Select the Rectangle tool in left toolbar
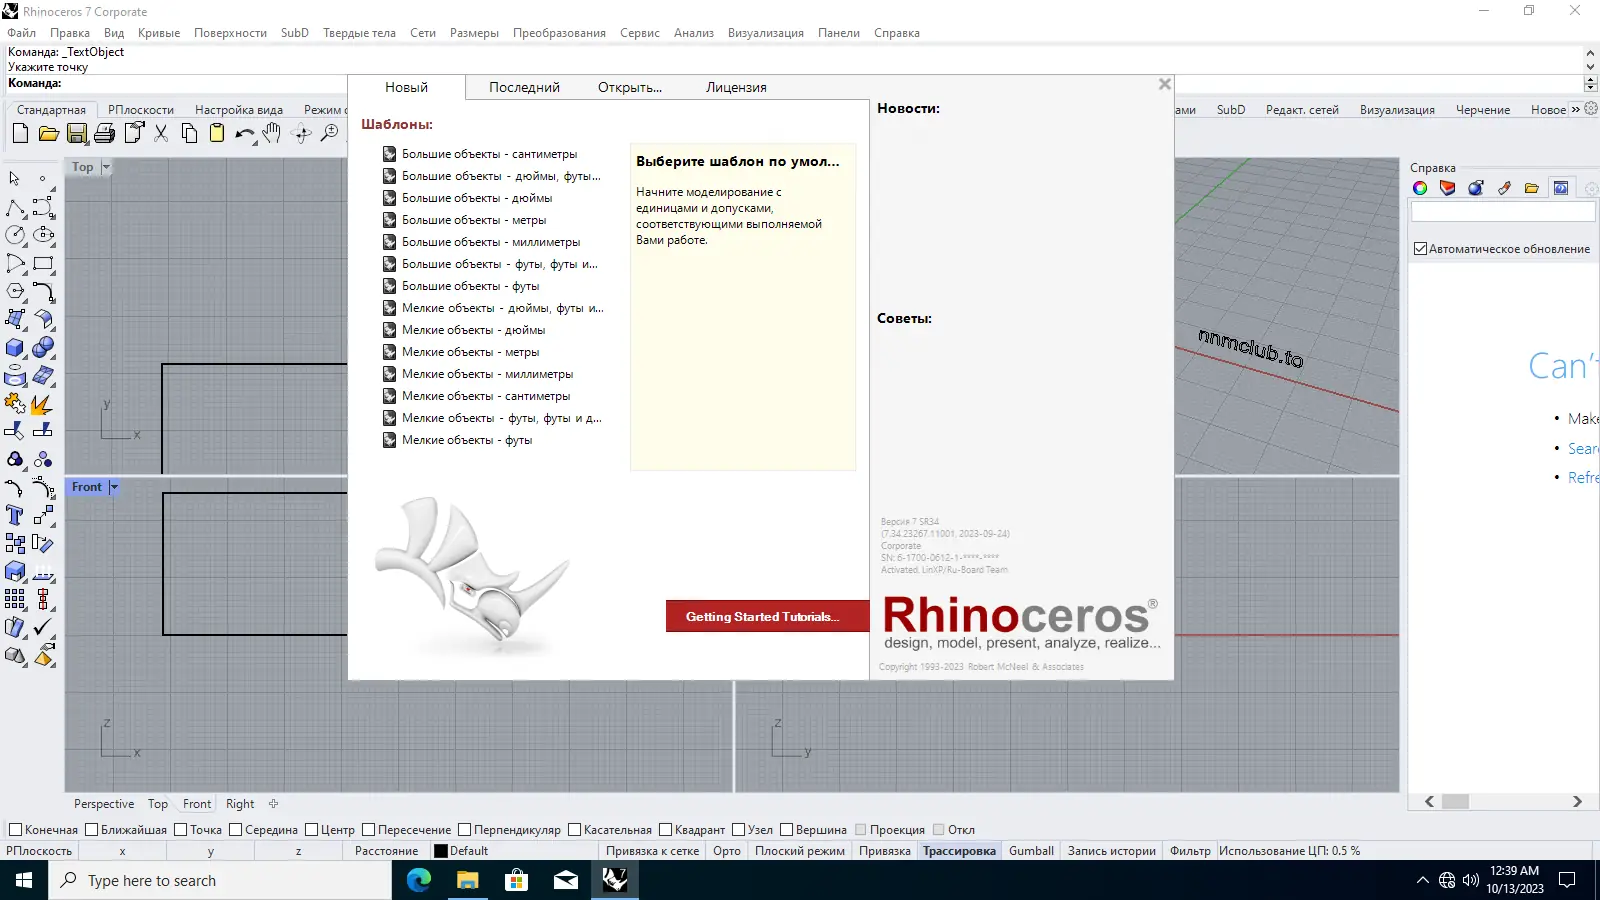This screenshot has height=900, width=1600. 44,264
